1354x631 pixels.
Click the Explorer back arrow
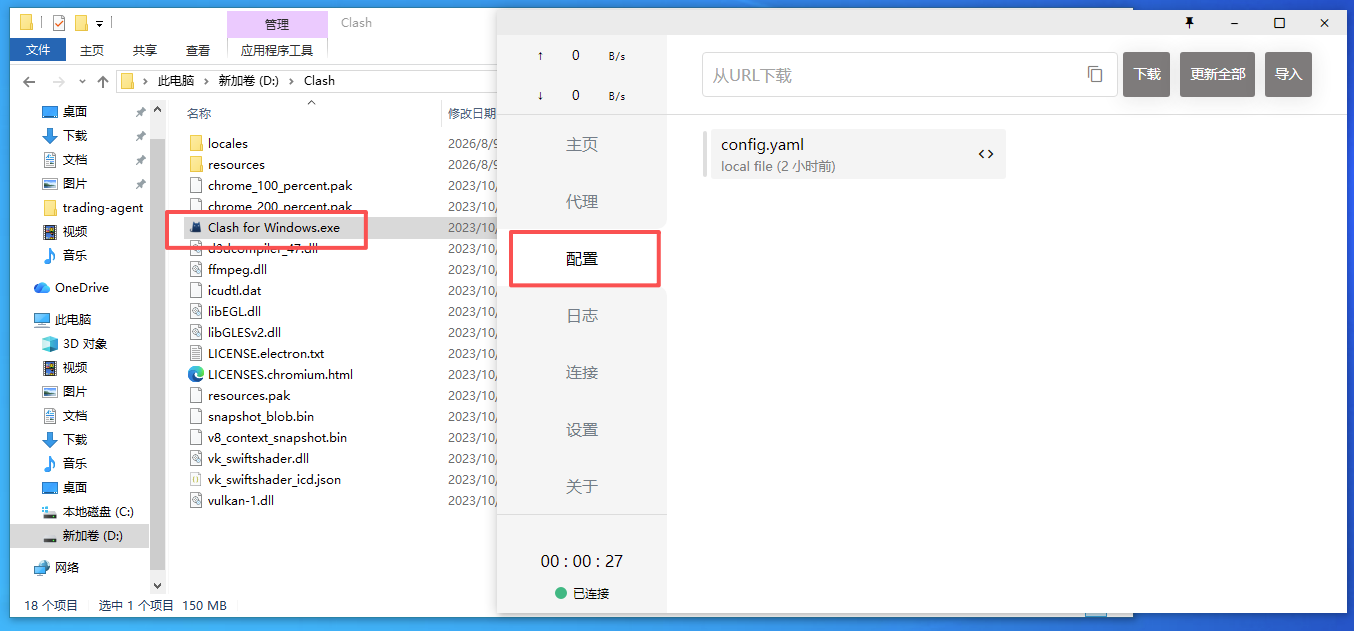coord(30,81)
